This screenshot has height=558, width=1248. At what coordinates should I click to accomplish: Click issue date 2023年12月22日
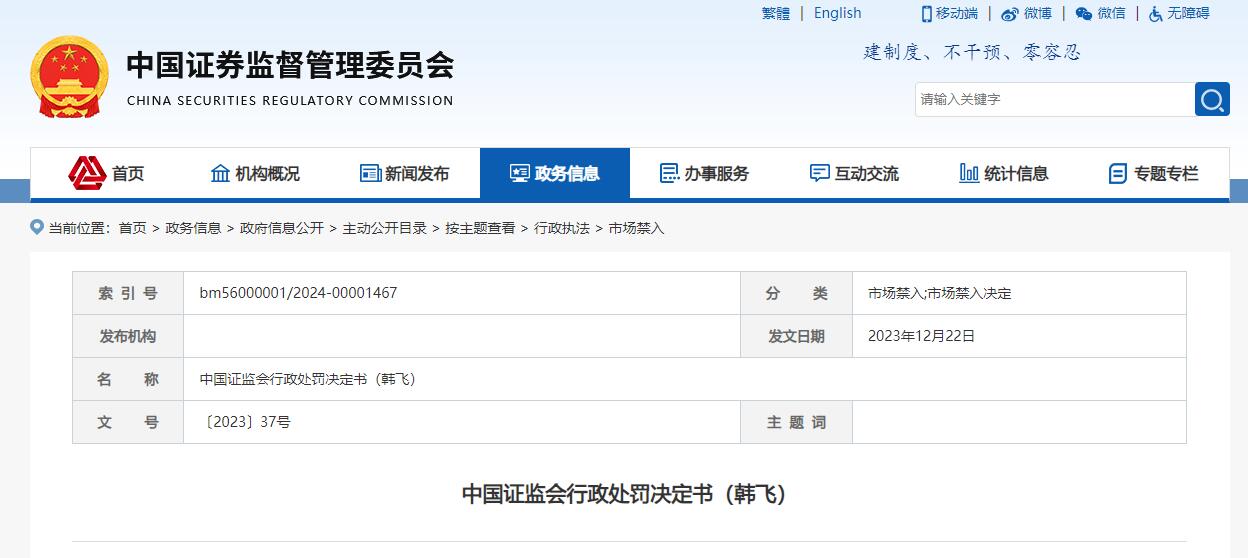(921, 336)
